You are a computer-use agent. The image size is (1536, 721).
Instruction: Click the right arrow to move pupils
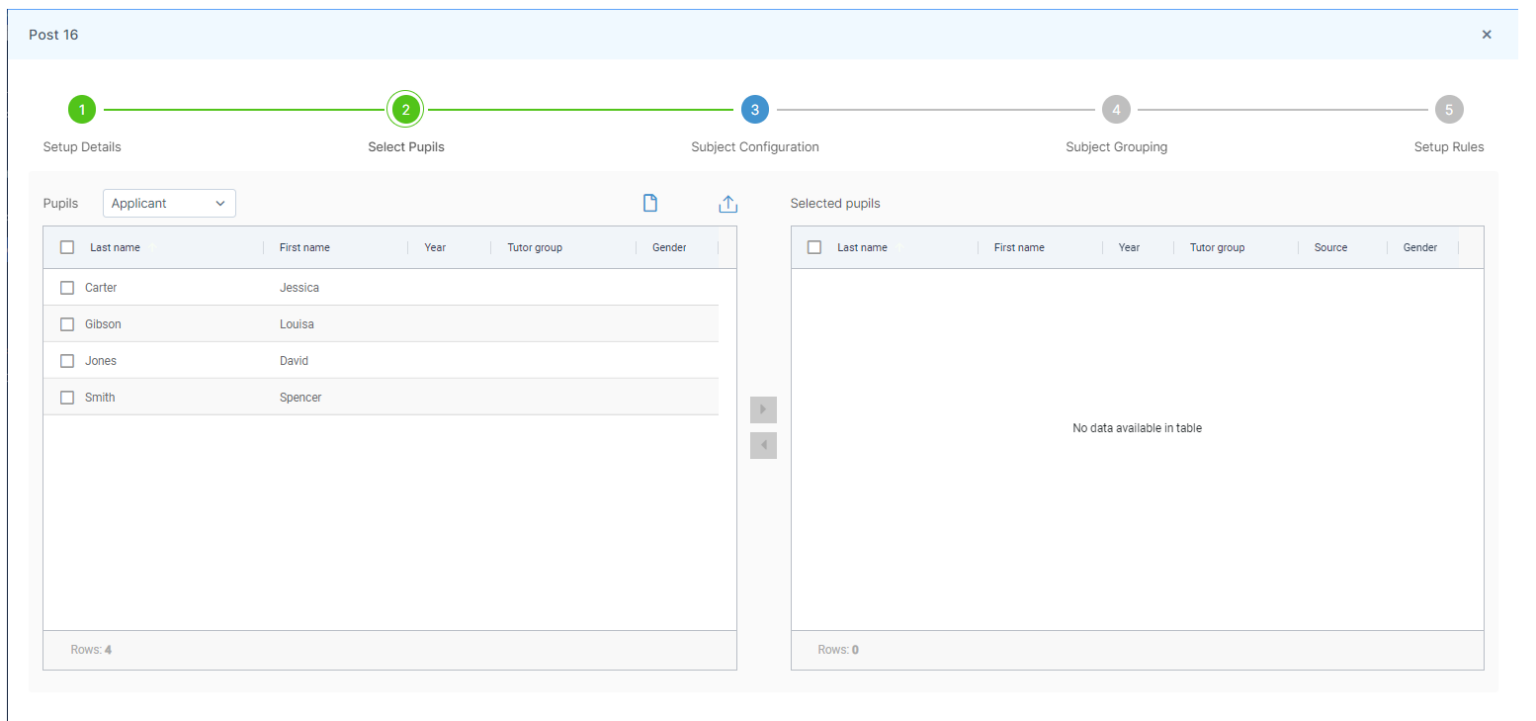tap(763, 409)
